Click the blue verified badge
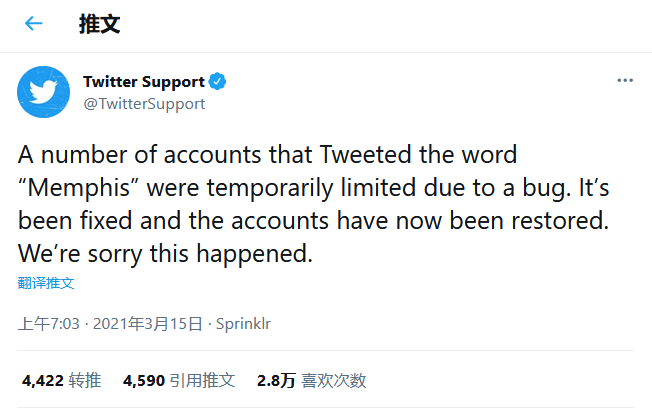 pos(218,82)
